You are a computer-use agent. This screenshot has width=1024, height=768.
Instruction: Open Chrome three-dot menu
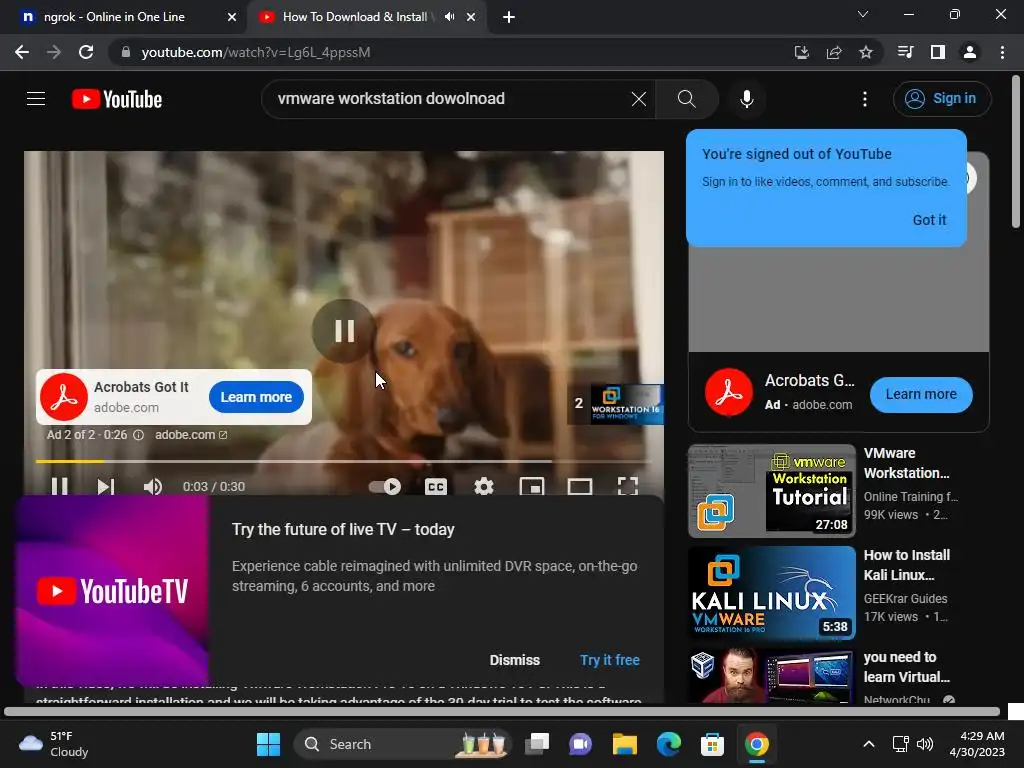click(1002, 52)
